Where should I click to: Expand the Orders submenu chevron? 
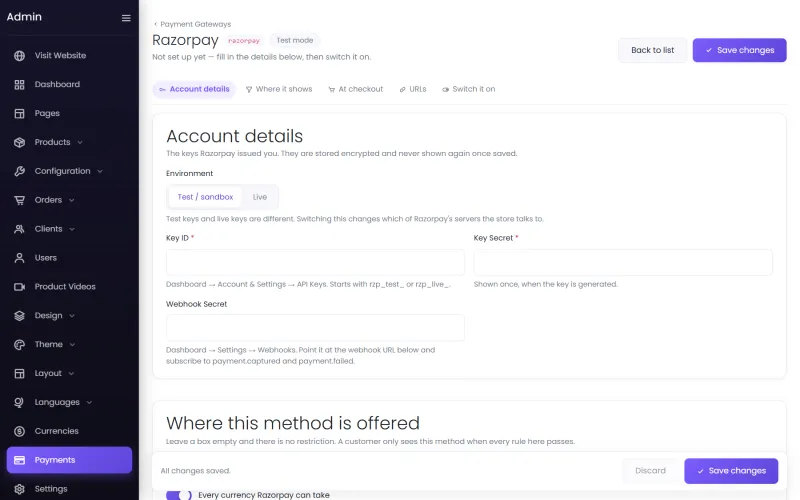71,200
